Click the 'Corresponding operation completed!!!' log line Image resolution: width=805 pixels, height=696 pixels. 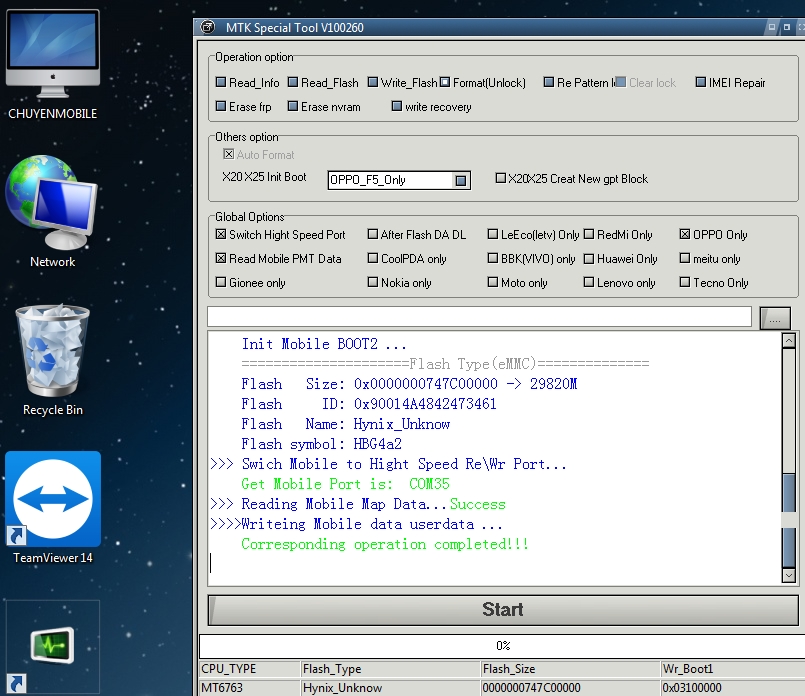(385, 544)
